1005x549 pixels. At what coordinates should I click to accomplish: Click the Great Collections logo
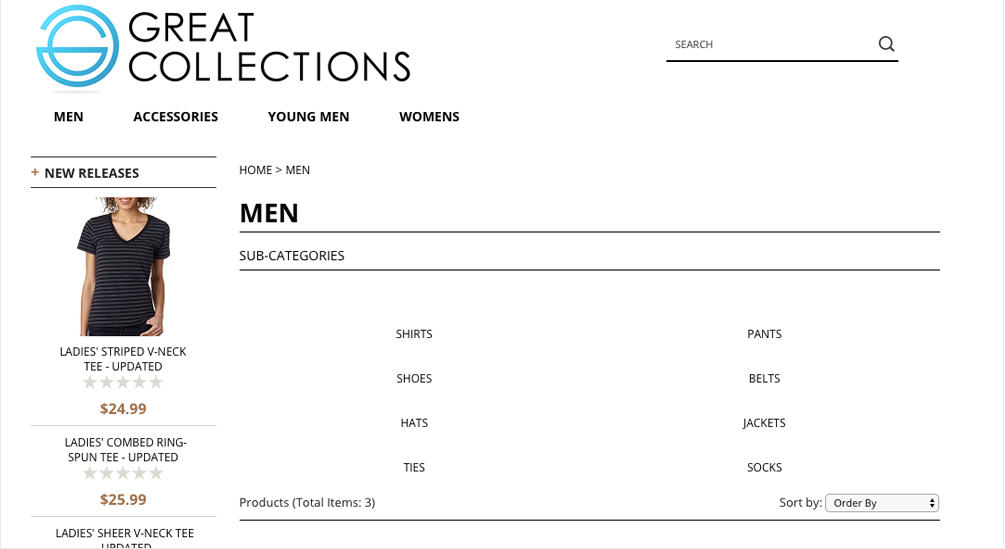point(223,47)
